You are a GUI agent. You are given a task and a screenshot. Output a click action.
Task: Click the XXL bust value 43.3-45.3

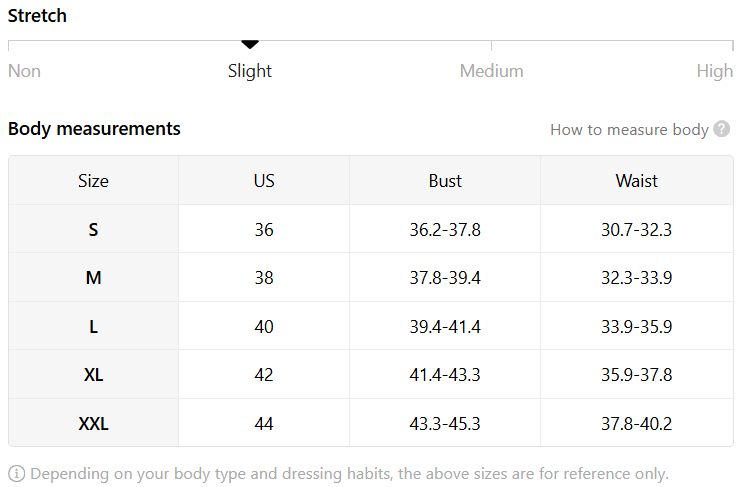click(x=445, y=424)
